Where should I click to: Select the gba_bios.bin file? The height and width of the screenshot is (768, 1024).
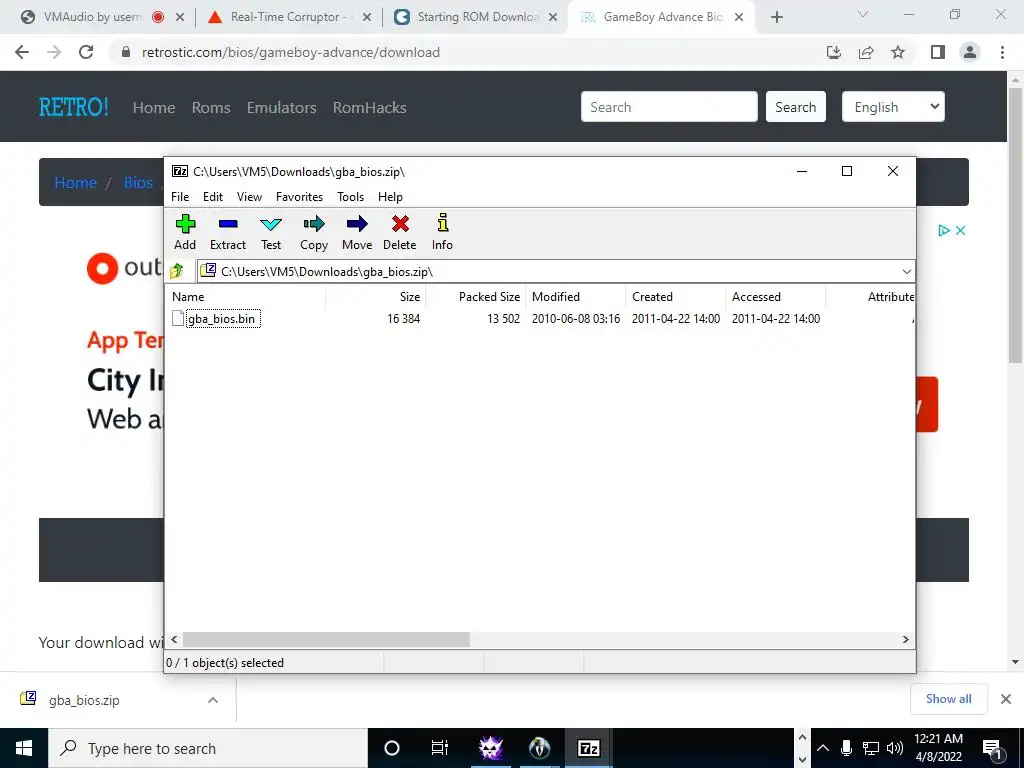pyautogui.click(x=221, y=319)
